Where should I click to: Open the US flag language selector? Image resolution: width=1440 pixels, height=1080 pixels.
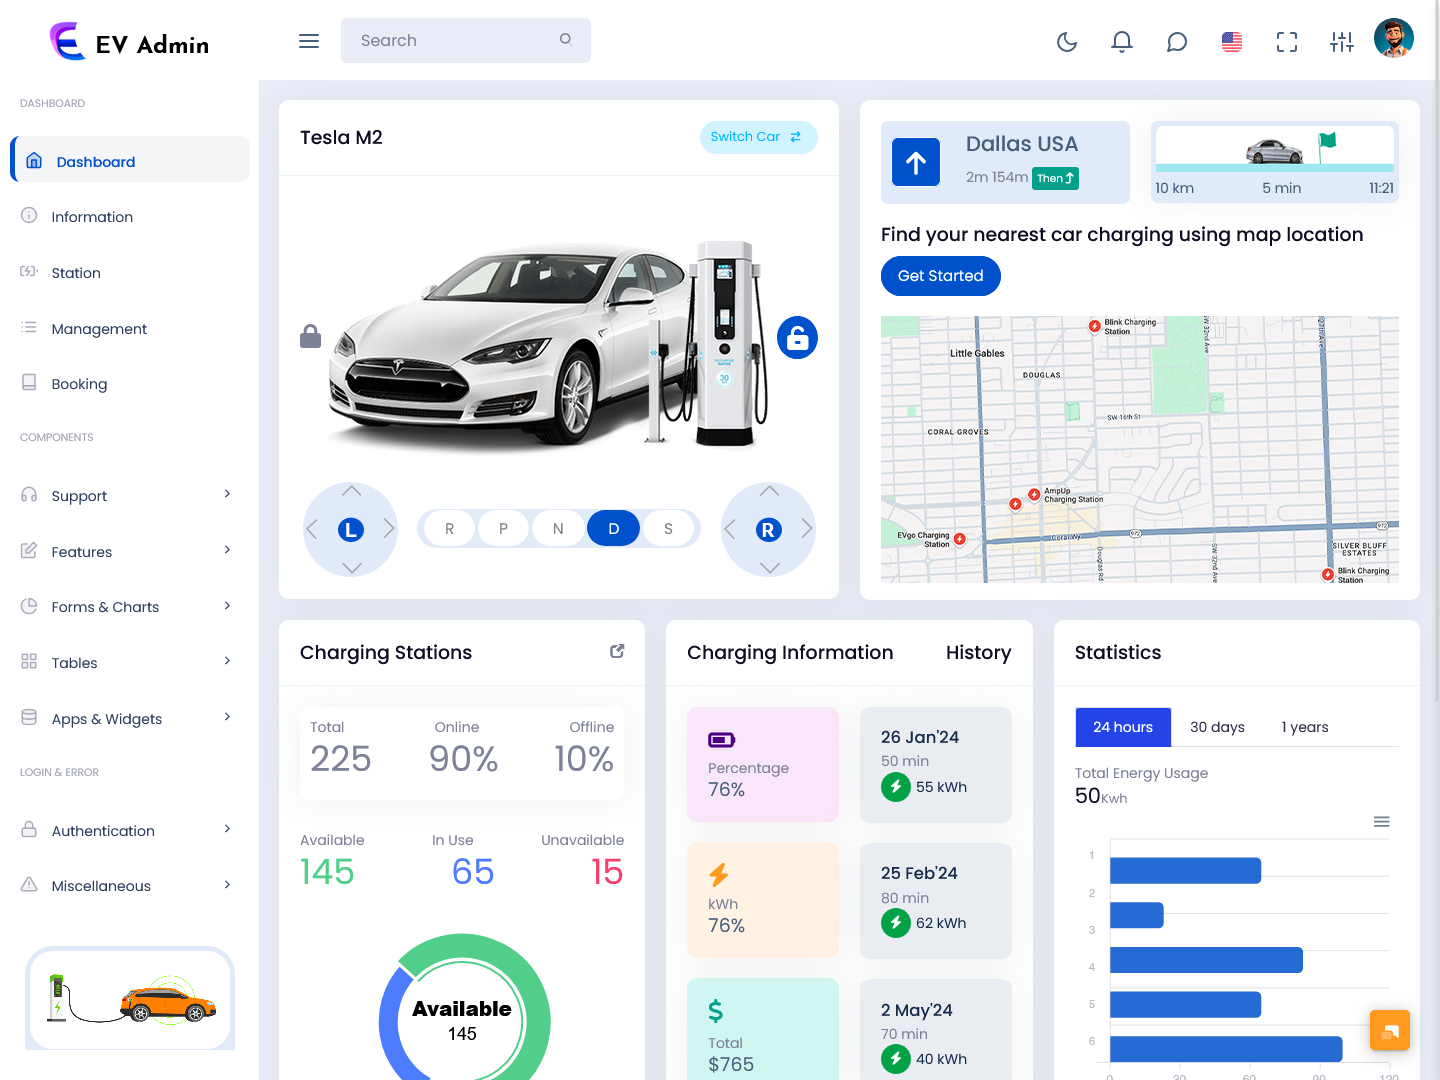[1232, 41]
